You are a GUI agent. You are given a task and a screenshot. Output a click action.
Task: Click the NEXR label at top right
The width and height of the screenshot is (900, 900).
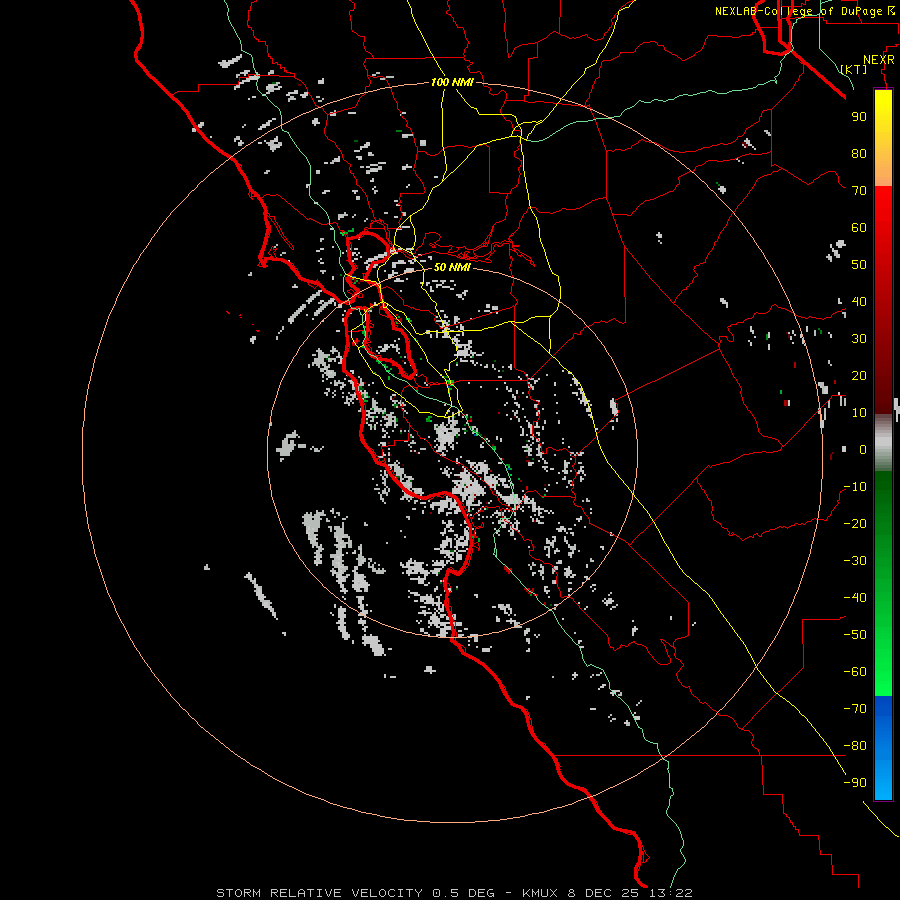(x=879, y=60)
